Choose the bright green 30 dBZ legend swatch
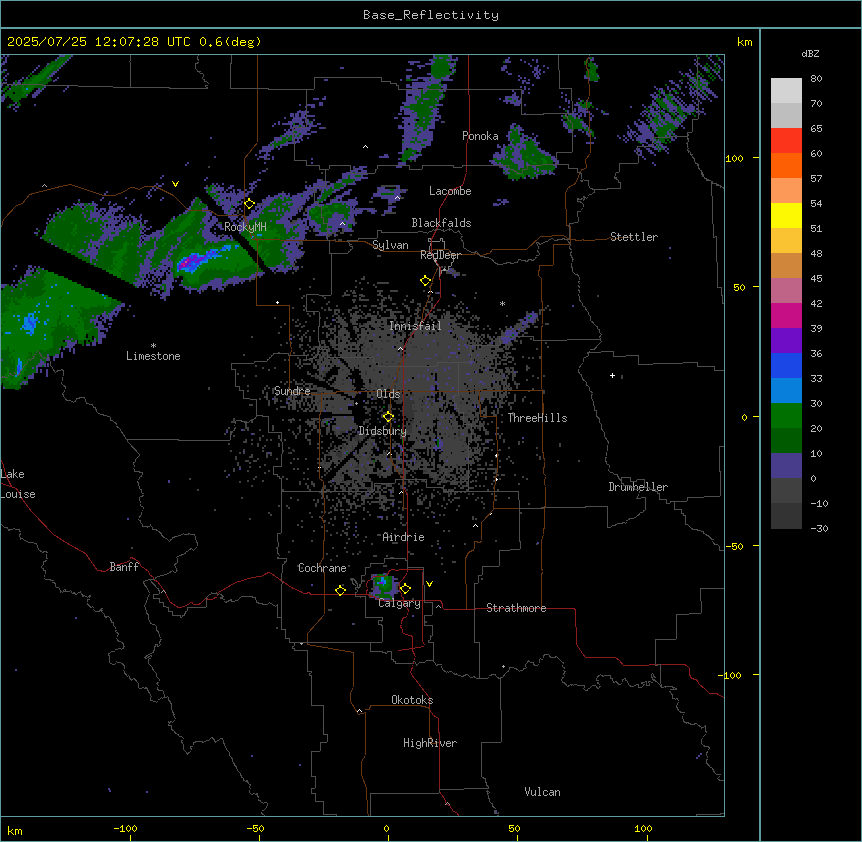862x842 pixels. (x=786, y=416)
